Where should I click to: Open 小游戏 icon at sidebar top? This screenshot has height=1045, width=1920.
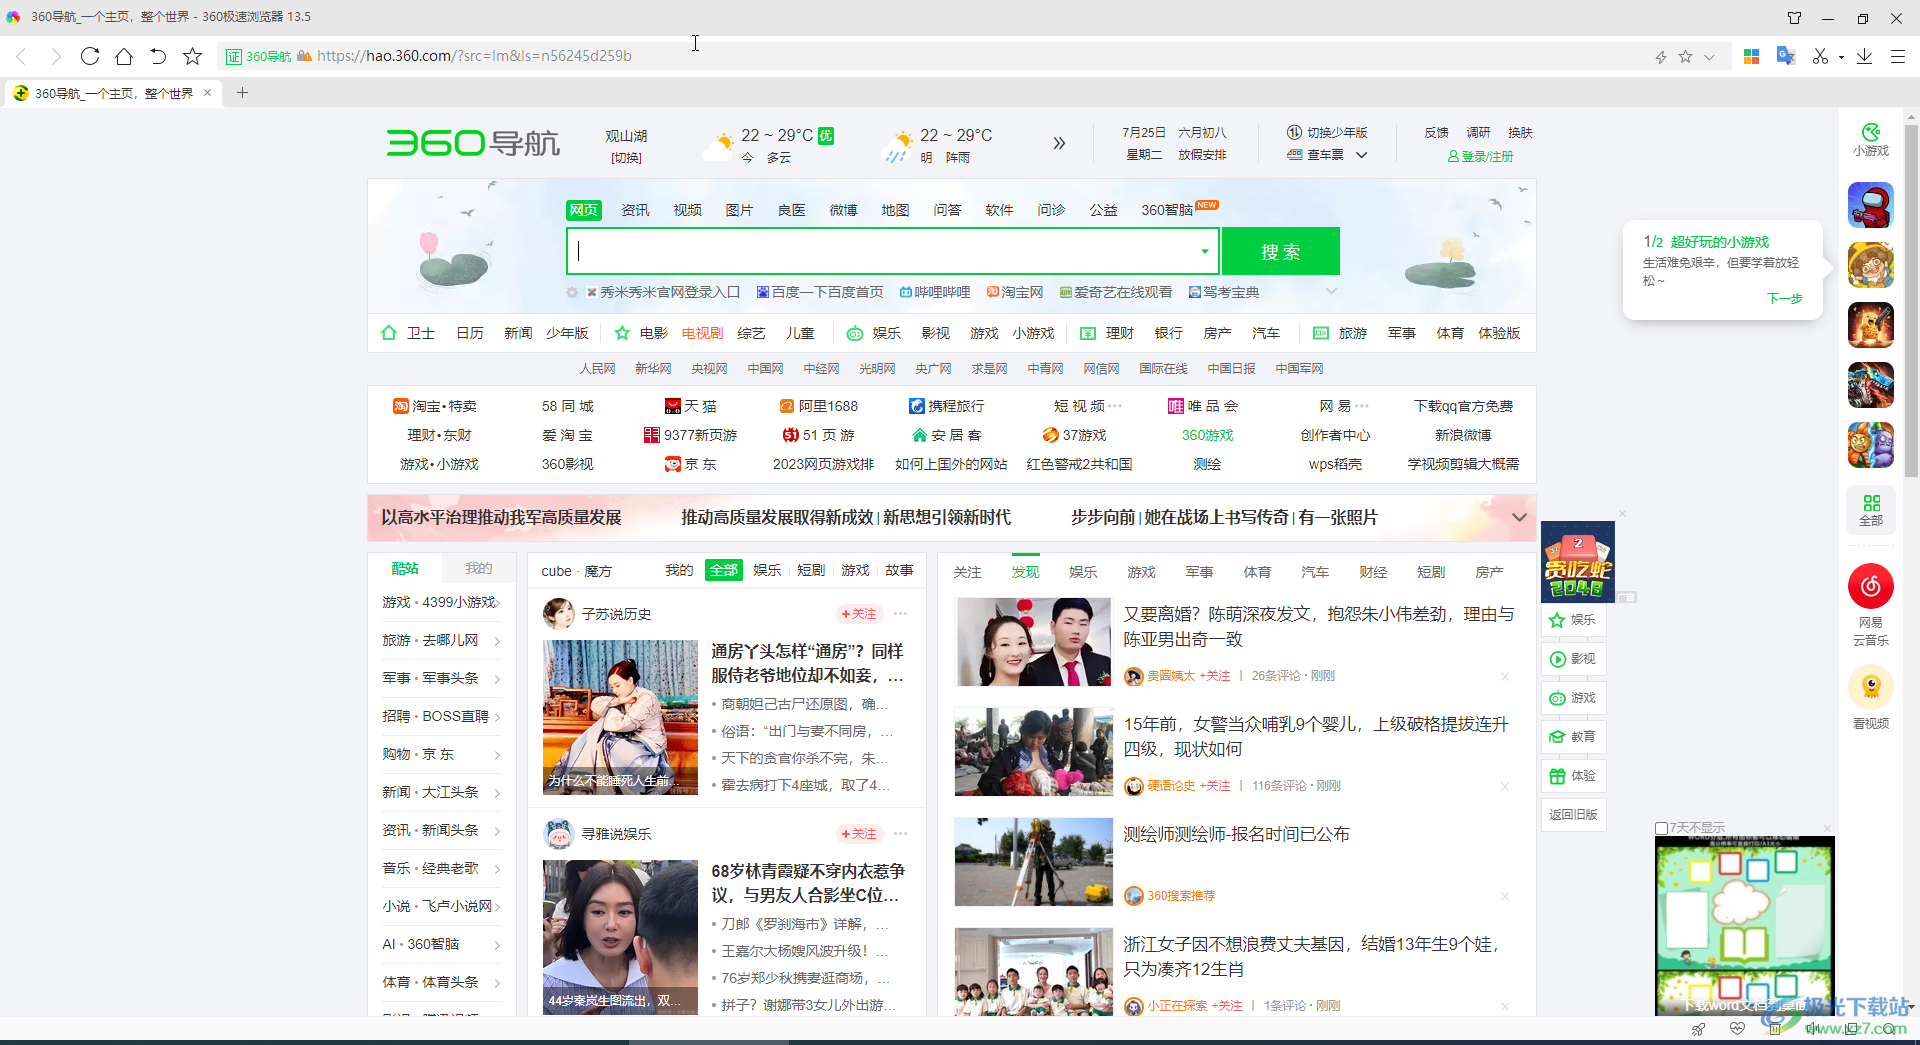pos(1871,140)
